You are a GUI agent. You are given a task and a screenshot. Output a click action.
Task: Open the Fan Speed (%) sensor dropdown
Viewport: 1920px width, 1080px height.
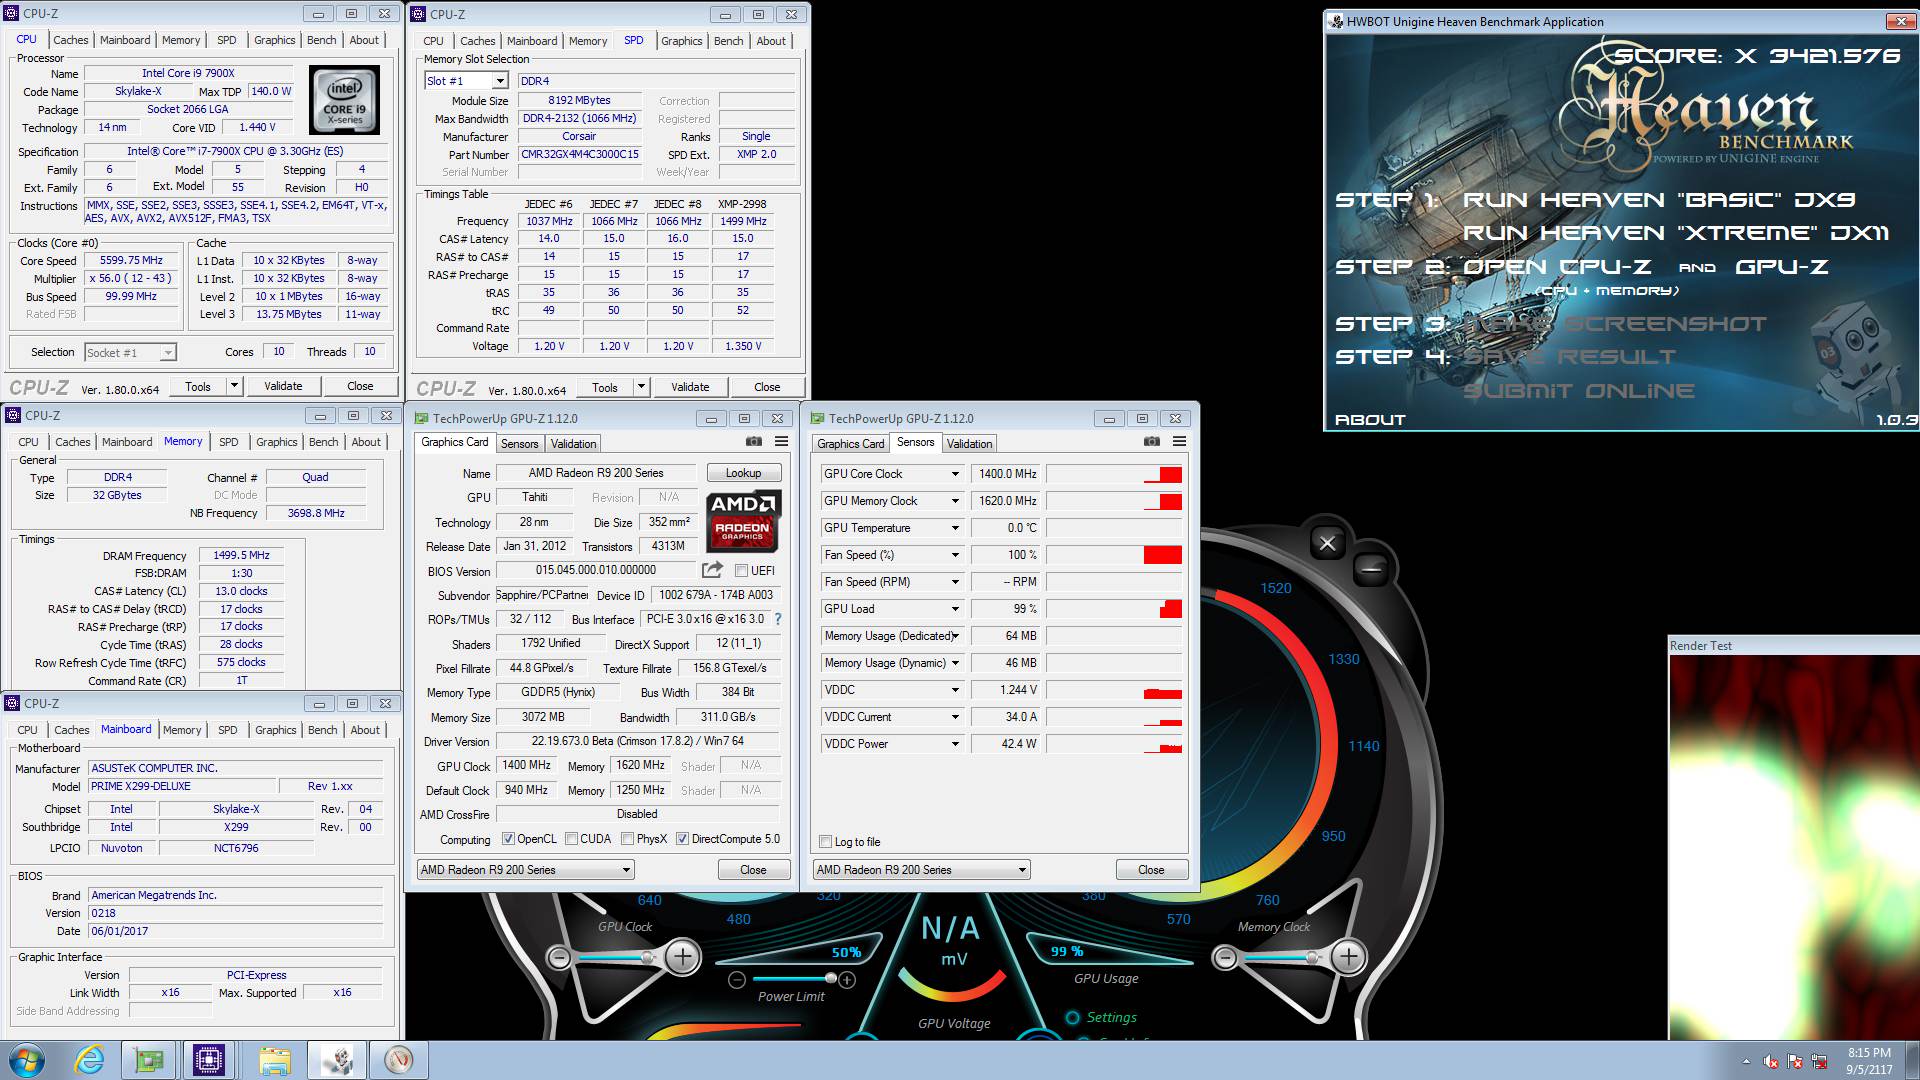(954, 555)
